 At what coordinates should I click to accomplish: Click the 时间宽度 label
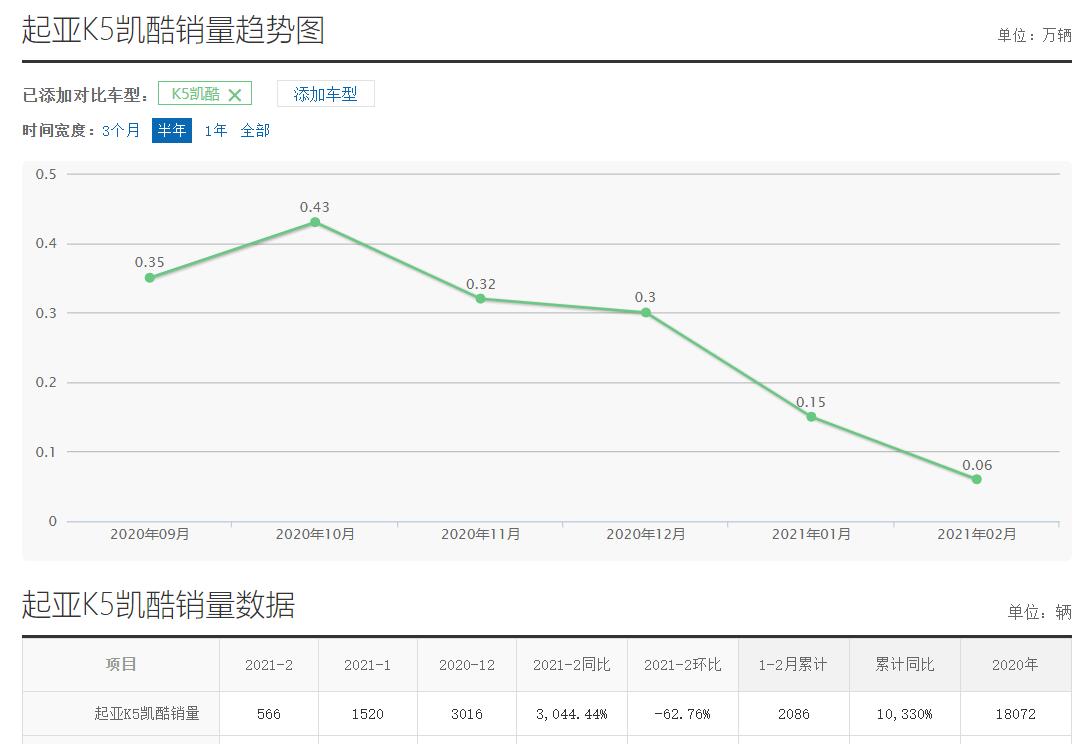click(59, 130)
